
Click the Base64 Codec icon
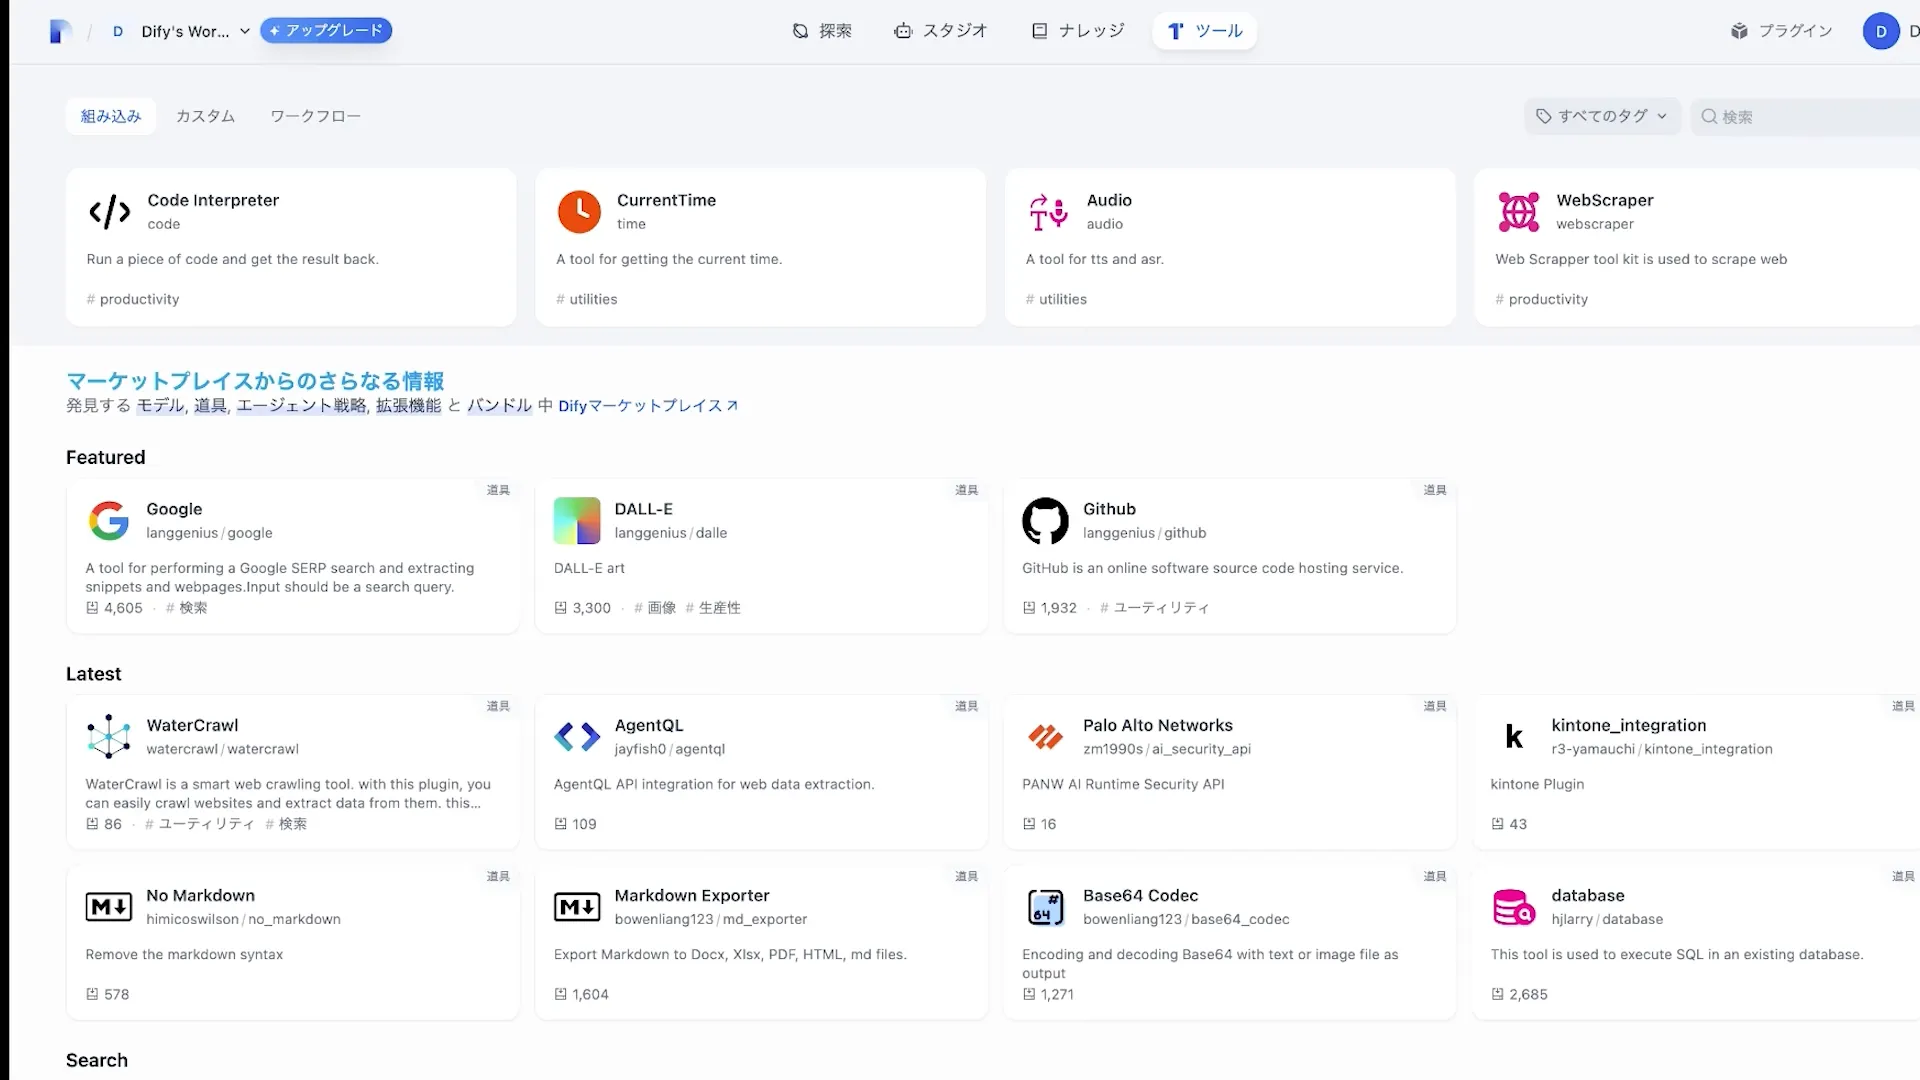pos(1045,907)
